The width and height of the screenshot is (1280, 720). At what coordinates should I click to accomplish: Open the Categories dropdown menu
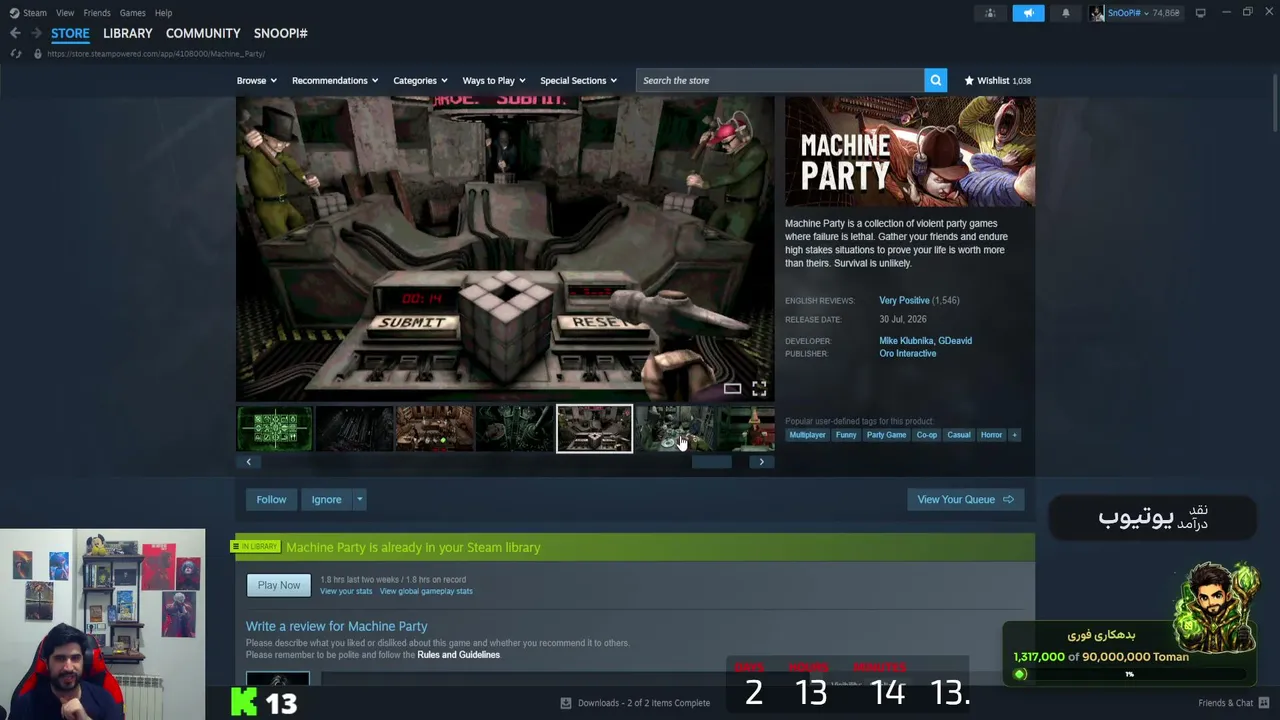point(420,80)
